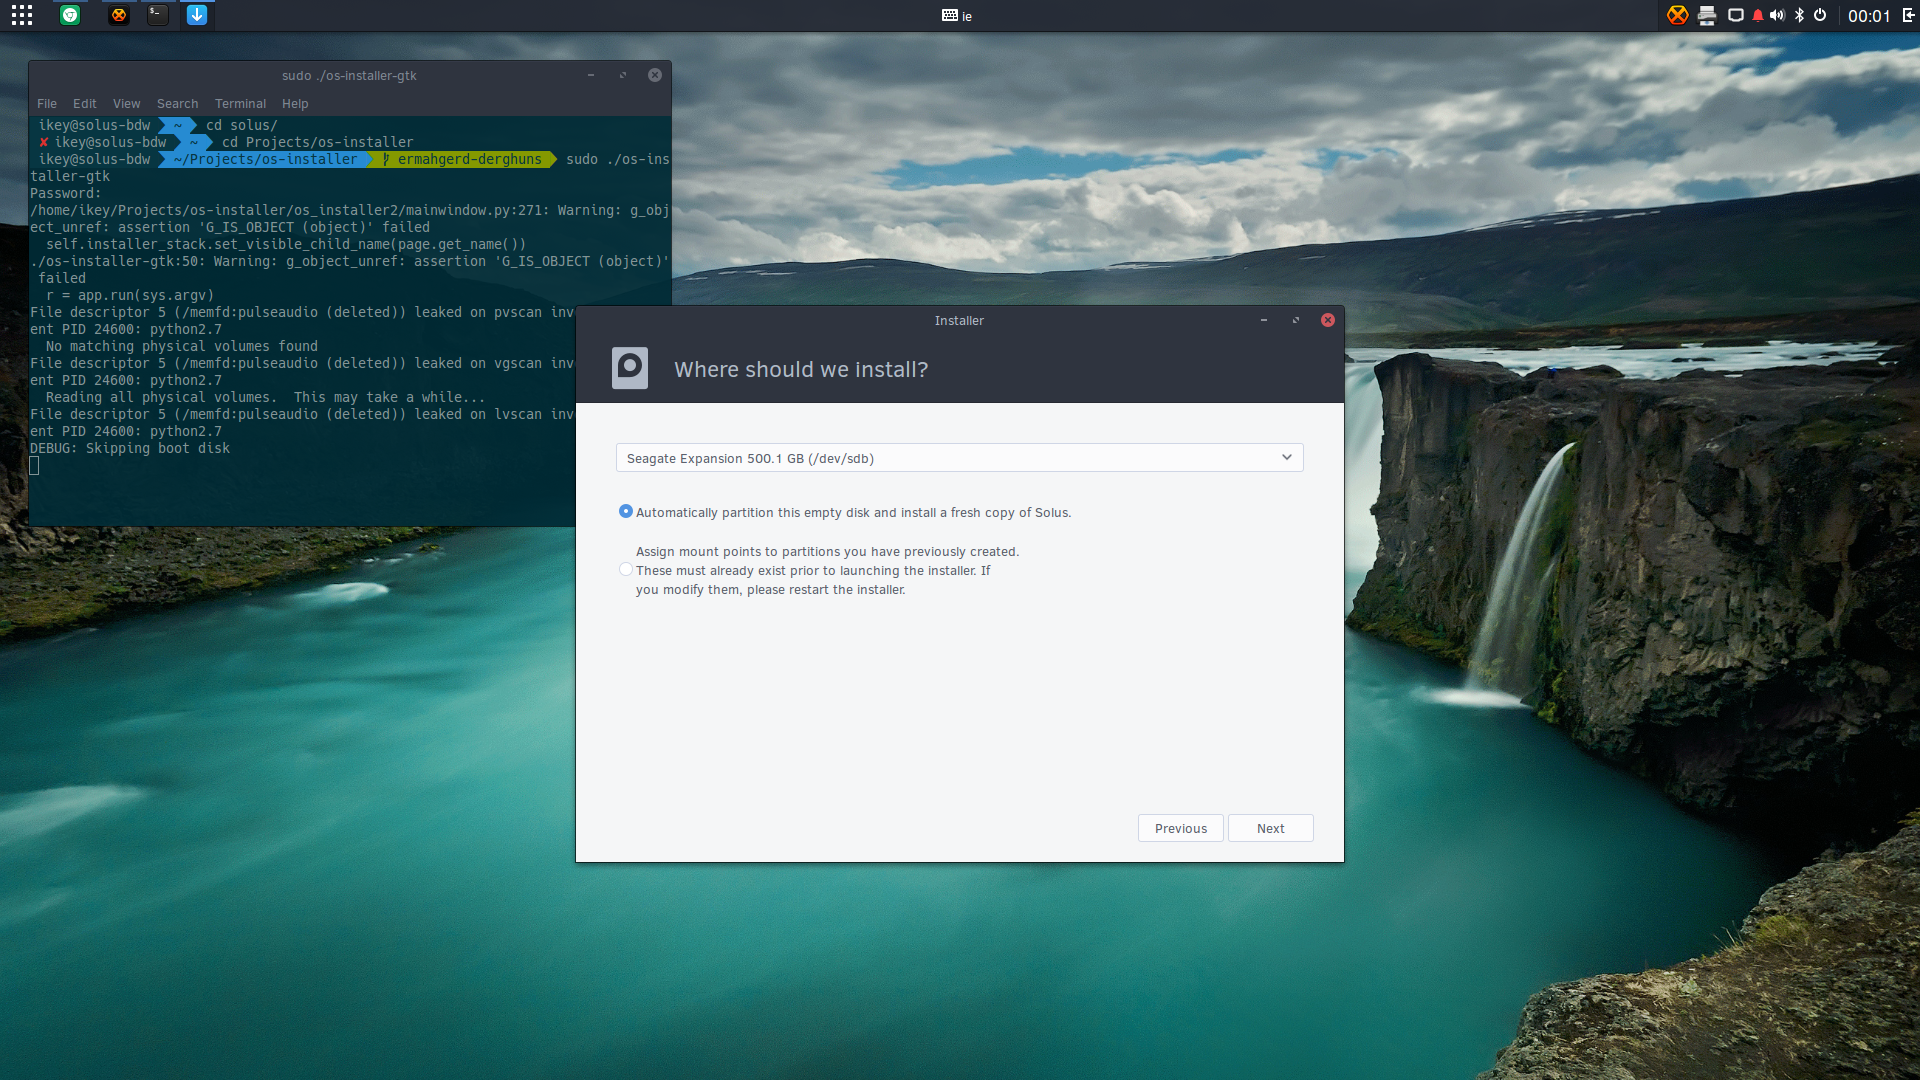Open the terminal File menu

(x=47, y=104)
